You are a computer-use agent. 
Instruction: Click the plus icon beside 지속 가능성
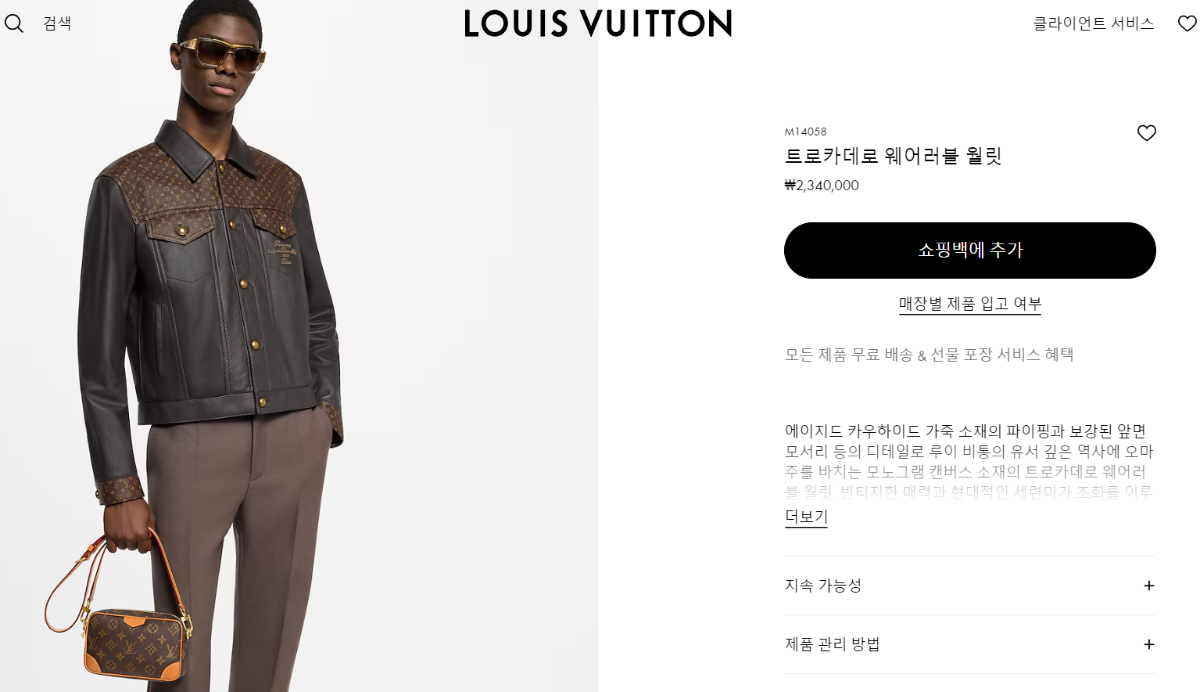tap(1149, 586)
